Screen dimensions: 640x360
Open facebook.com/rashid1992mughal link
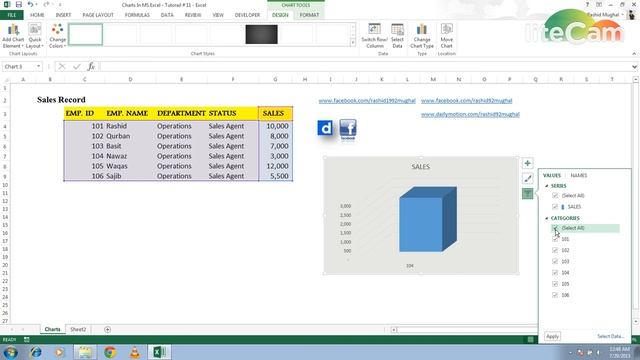367,100
